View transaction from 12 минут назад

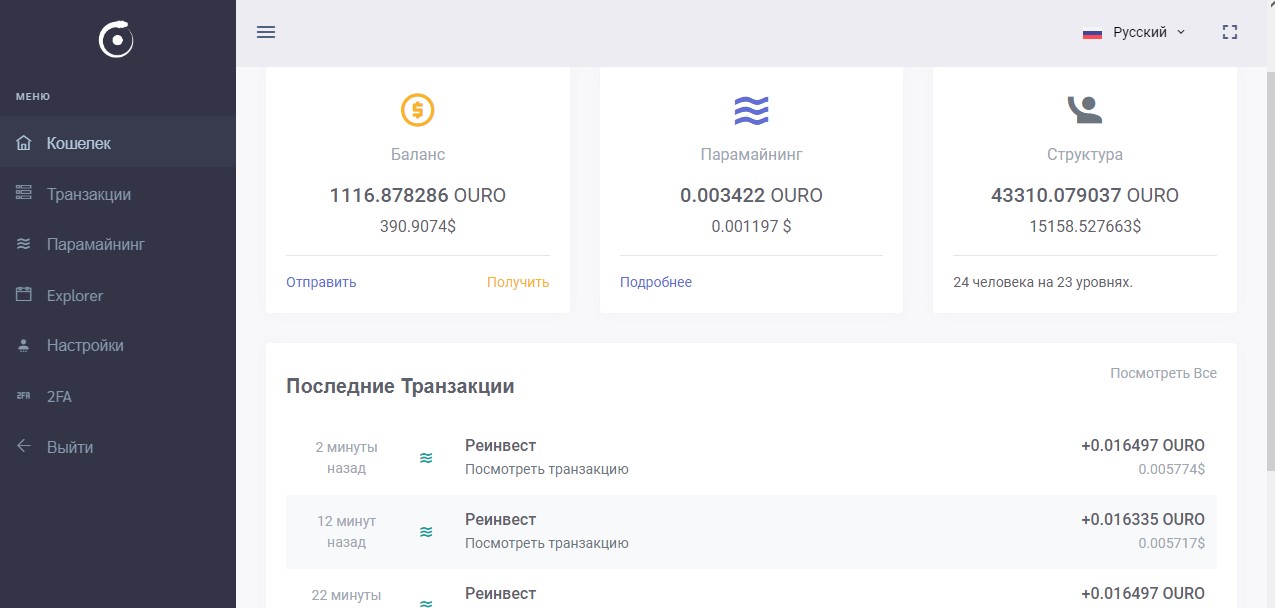pos(547,543)
